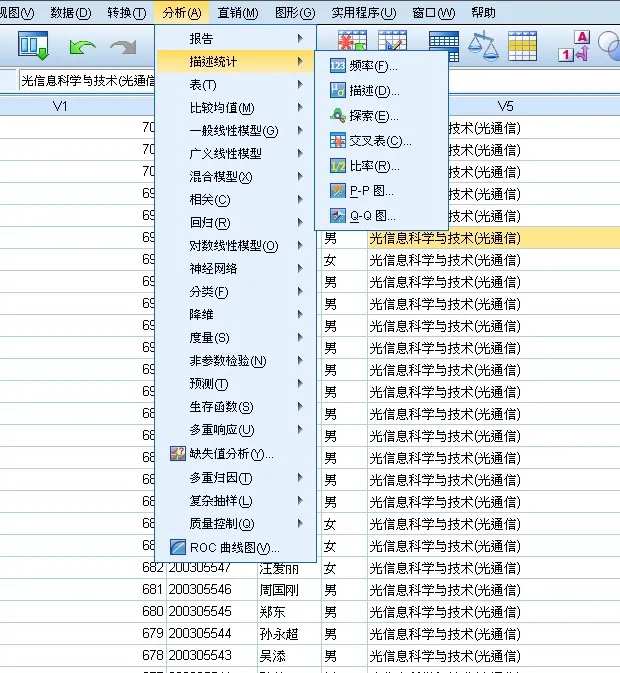Expand the 混合模型(X) submenu
Screen dimensions: 620x673
[236, 176]
